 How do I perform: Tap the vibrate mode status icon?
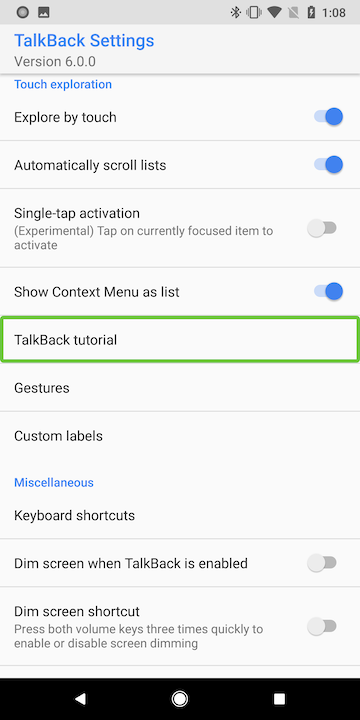[253, 12]
